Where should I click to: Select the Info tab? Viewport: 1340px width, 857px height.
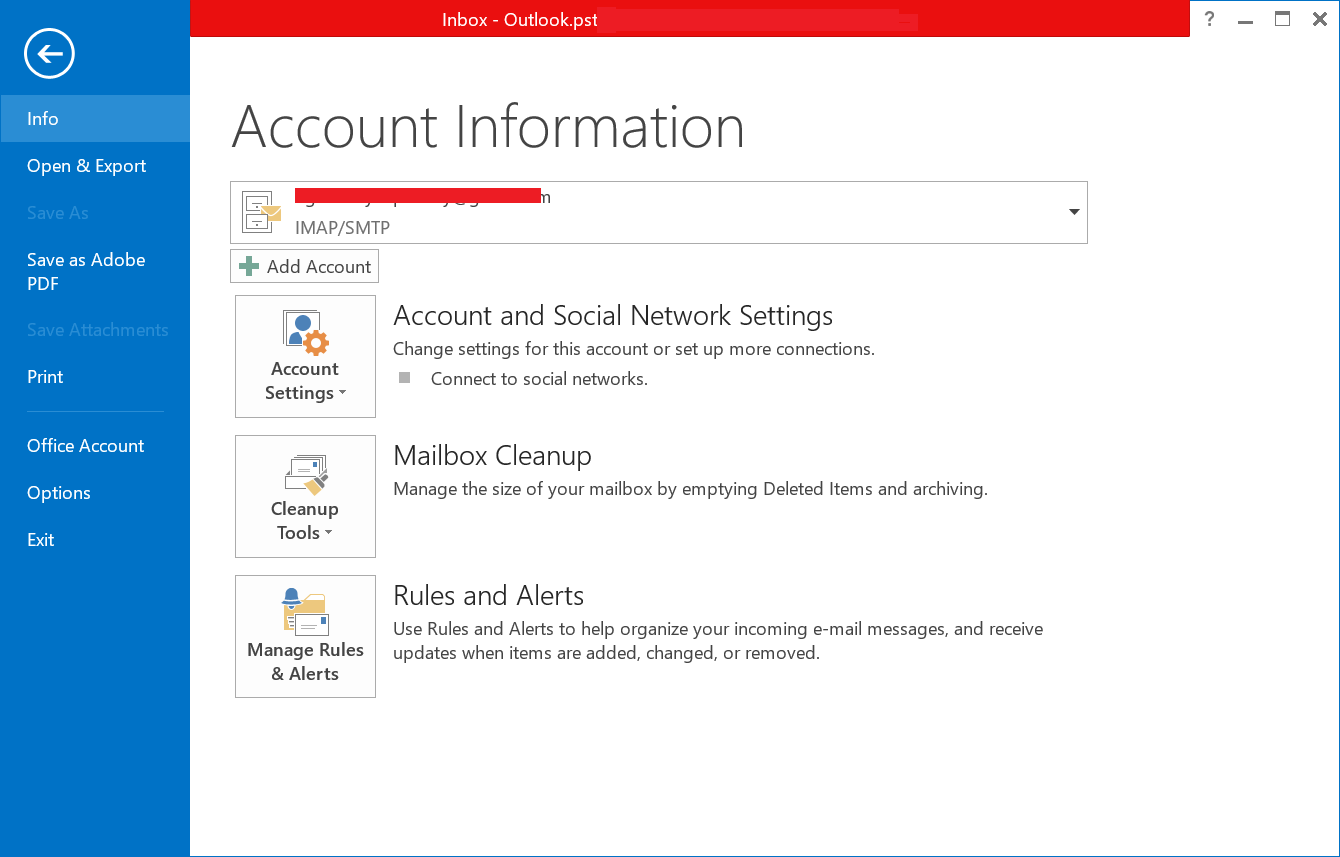pos(42,118)
